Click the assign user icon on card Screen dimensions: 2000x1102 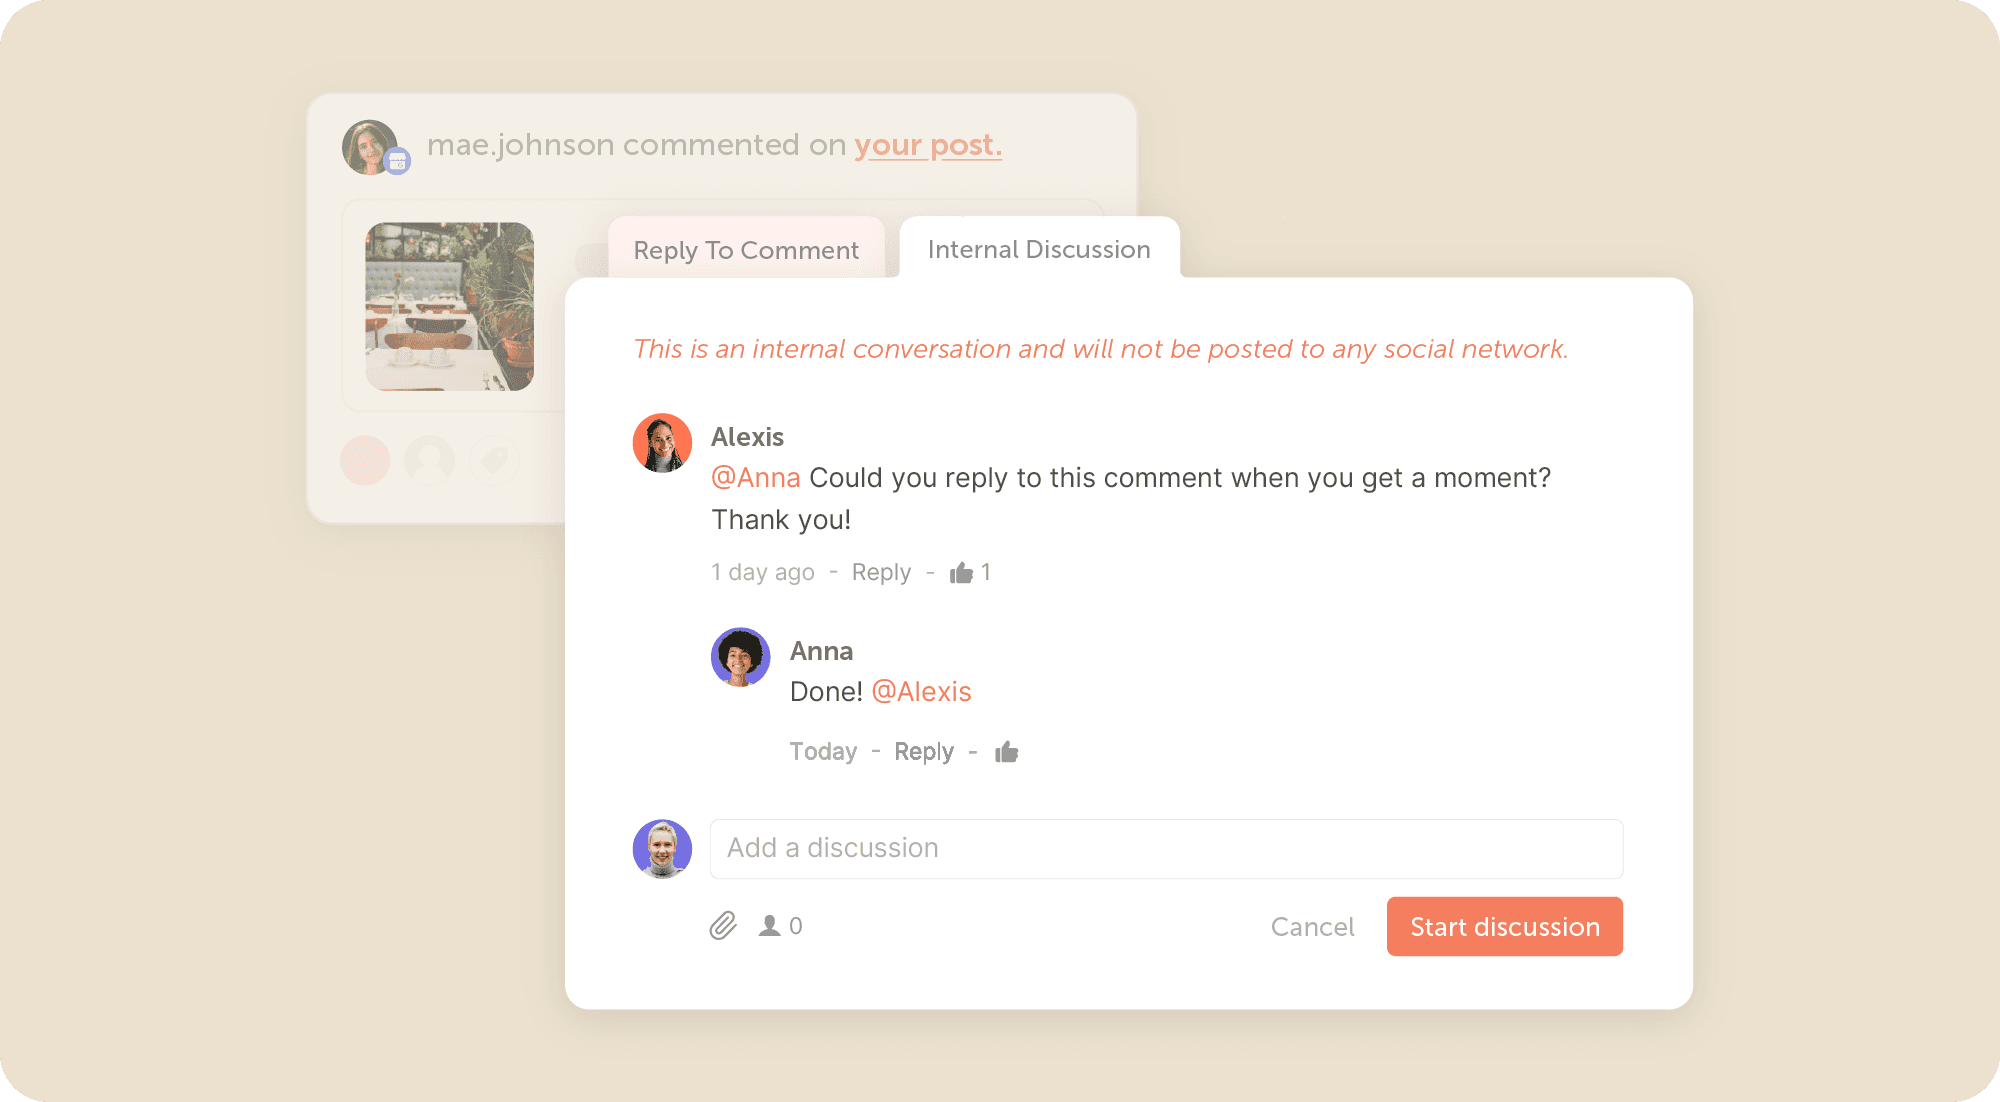pos(430,460)
